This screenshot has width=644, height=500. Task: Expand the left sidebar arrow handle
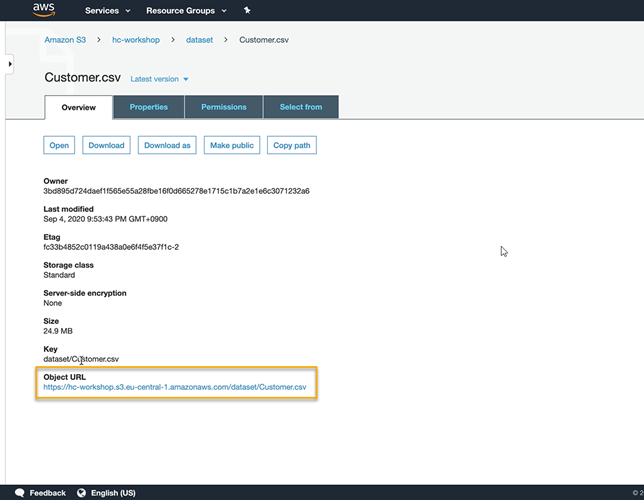pyautogui.click(x=9, y=64)
